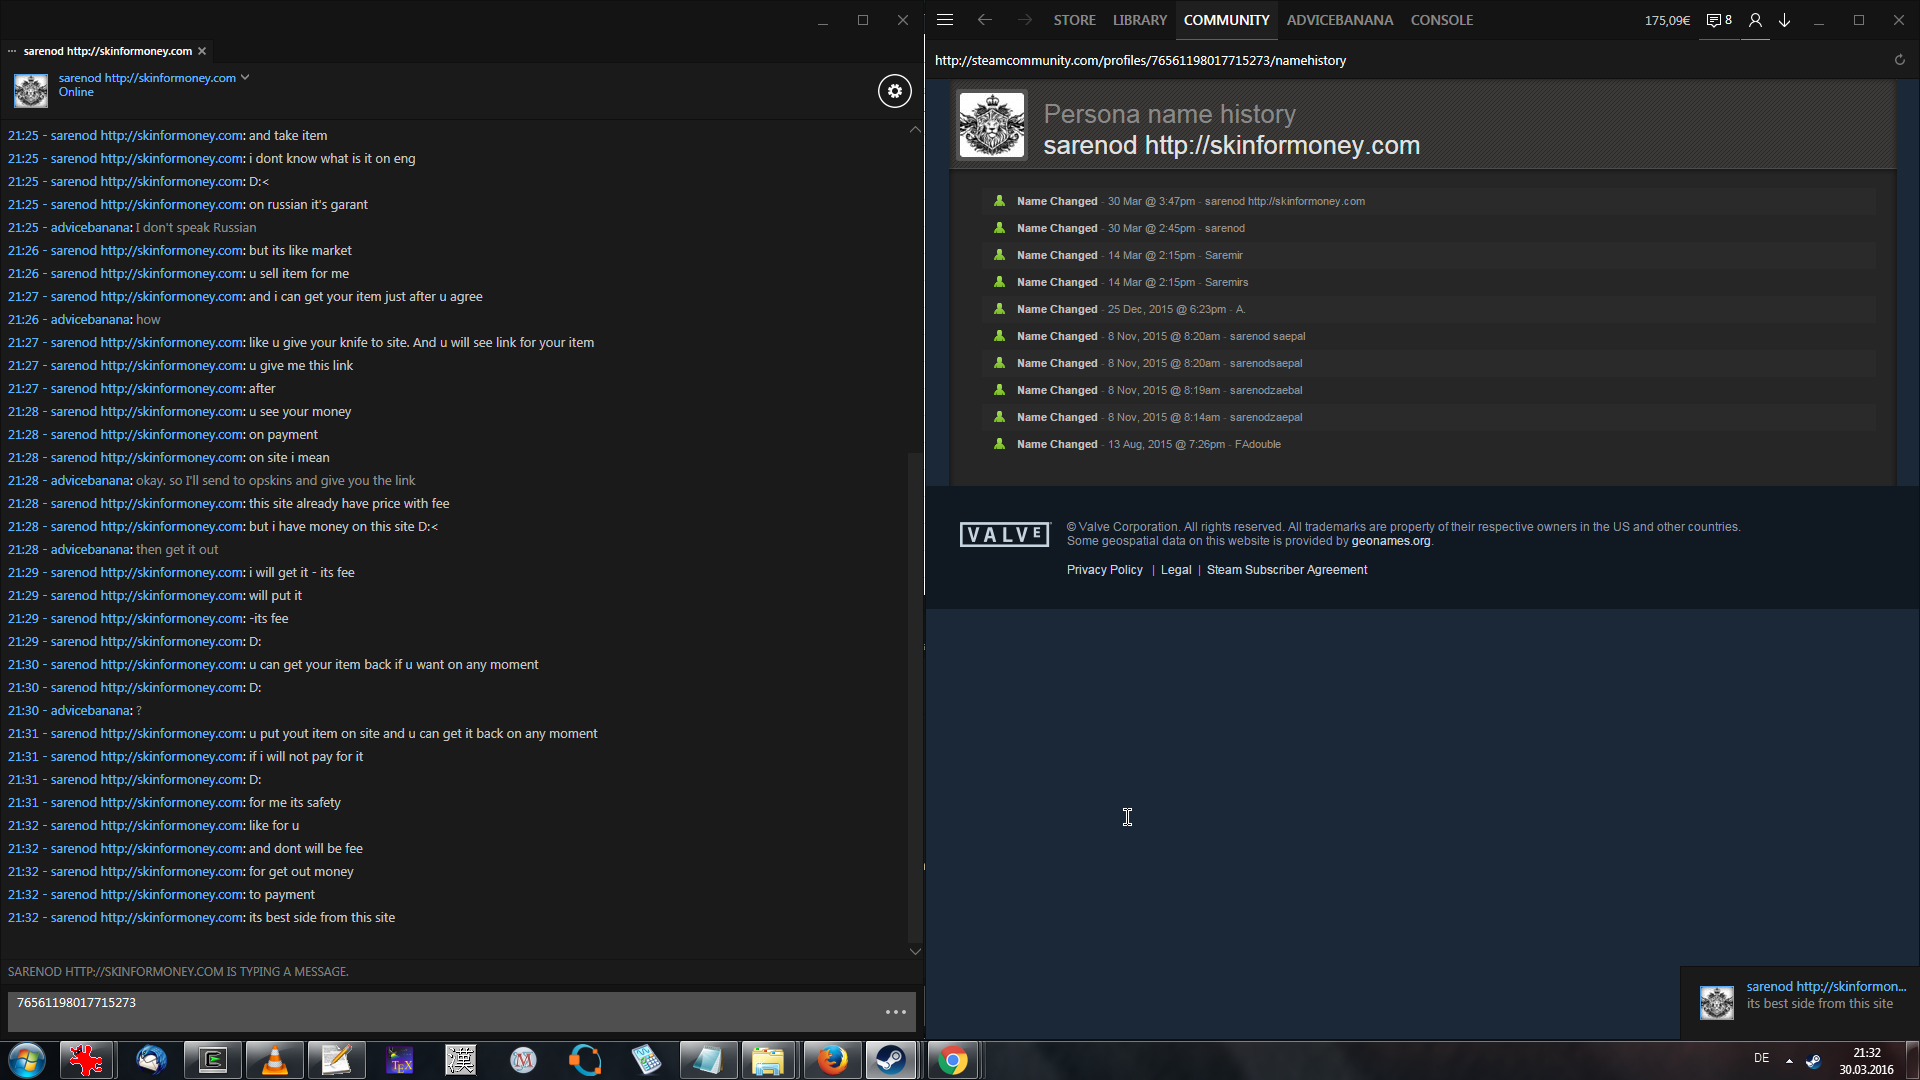Image resolution: width=1920 pixels, height=1080 pixels.
Task: Close the sarenod chat tab
Action: [x=202, y=51]
